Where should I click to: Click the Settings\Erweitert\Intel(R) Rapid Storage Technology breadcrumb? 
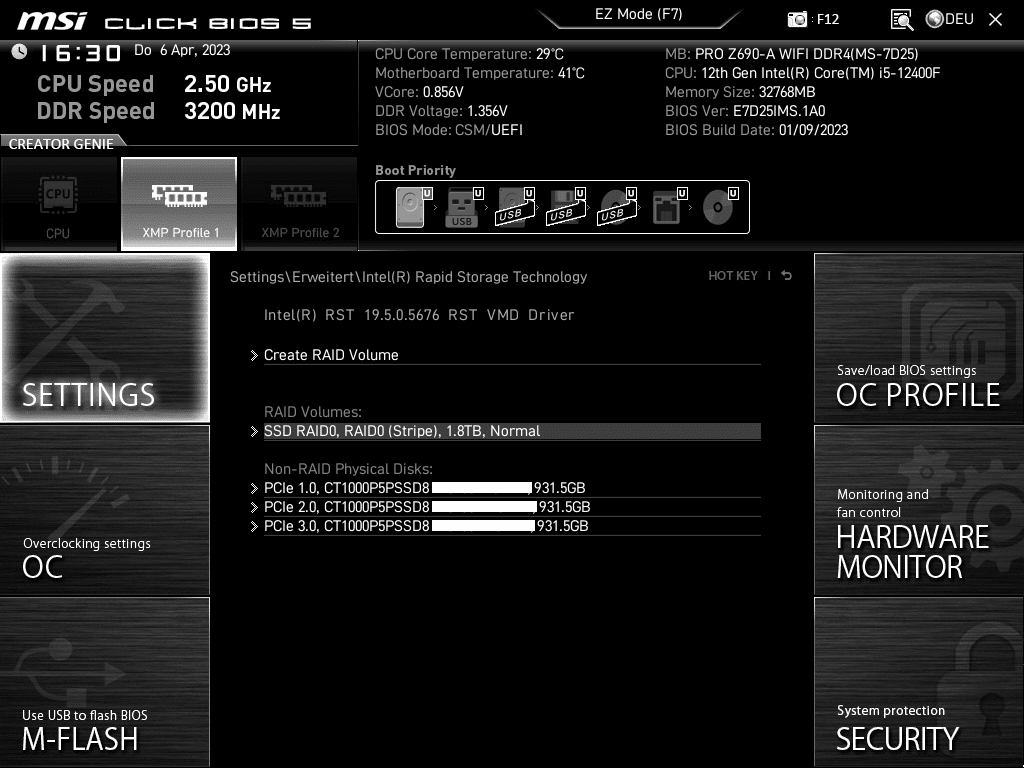point(408,277)
